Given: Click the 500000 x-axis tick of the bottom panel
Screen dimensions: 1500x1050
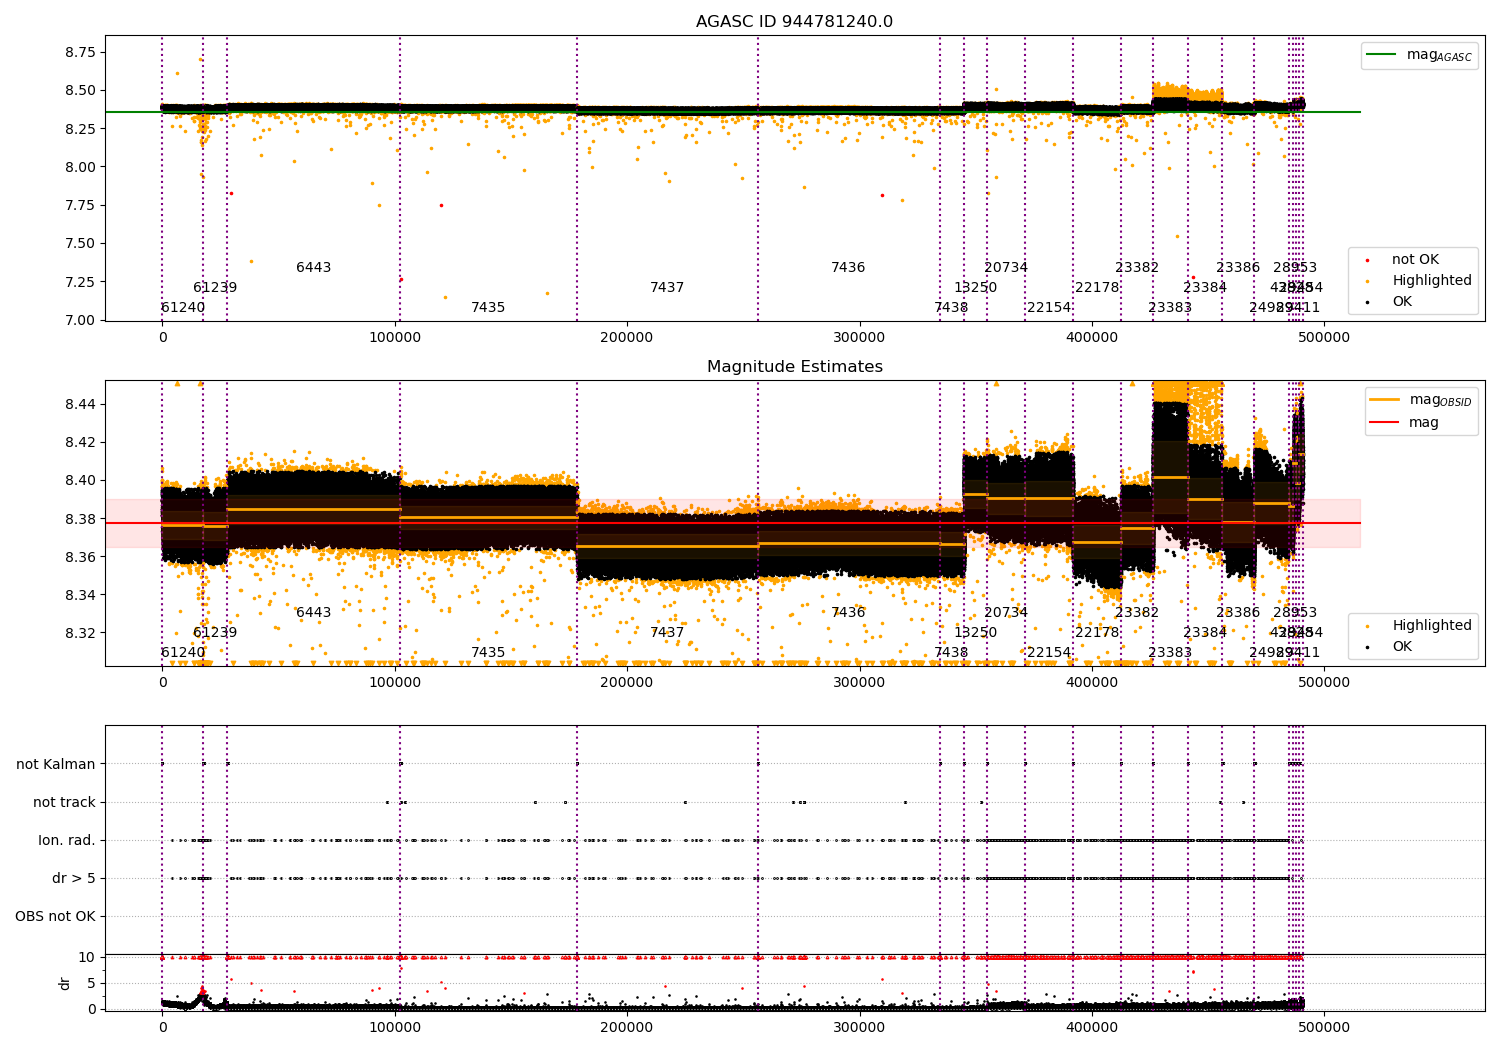Looking at the screenshot, I should point(1324,1027).
